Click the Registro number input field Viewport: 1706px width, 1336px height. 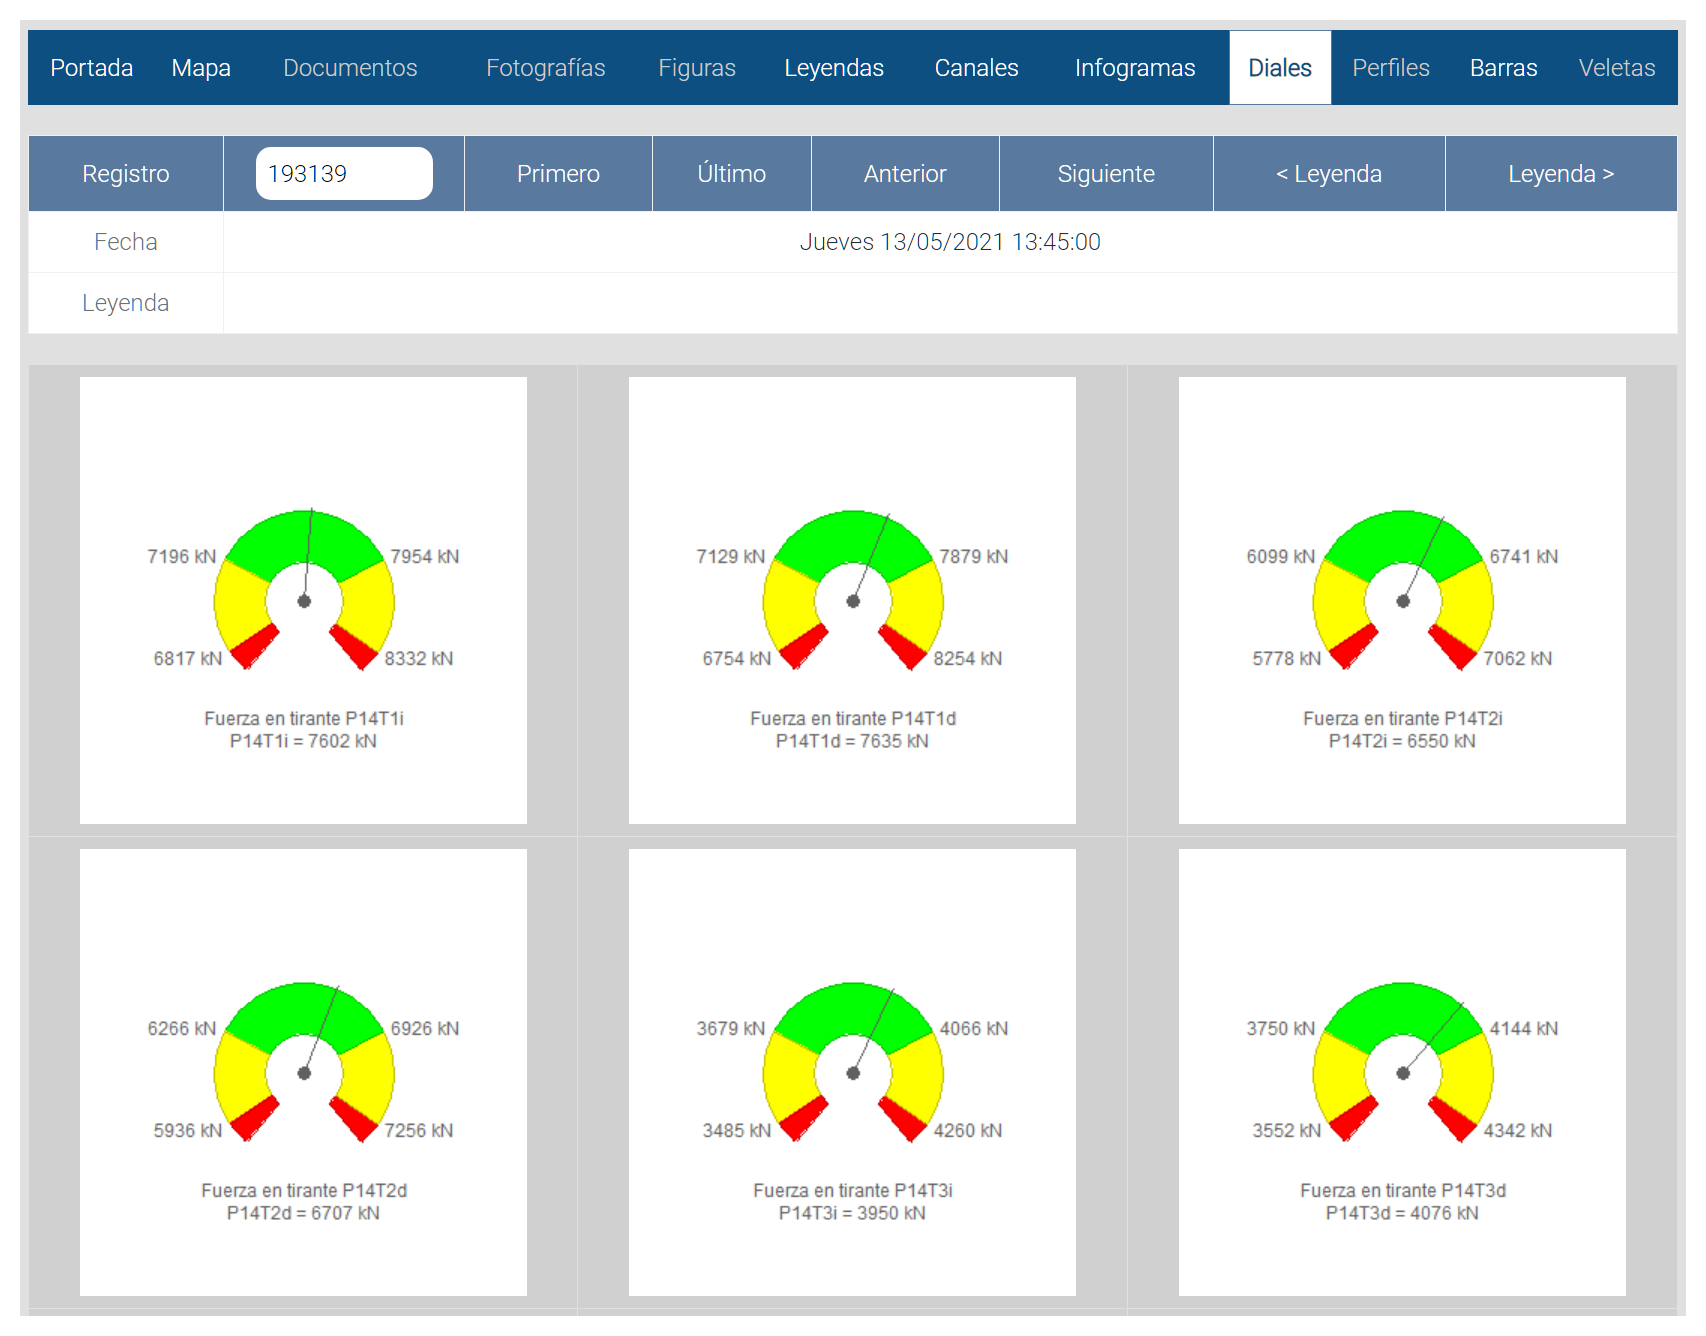(x=343, y=174)
